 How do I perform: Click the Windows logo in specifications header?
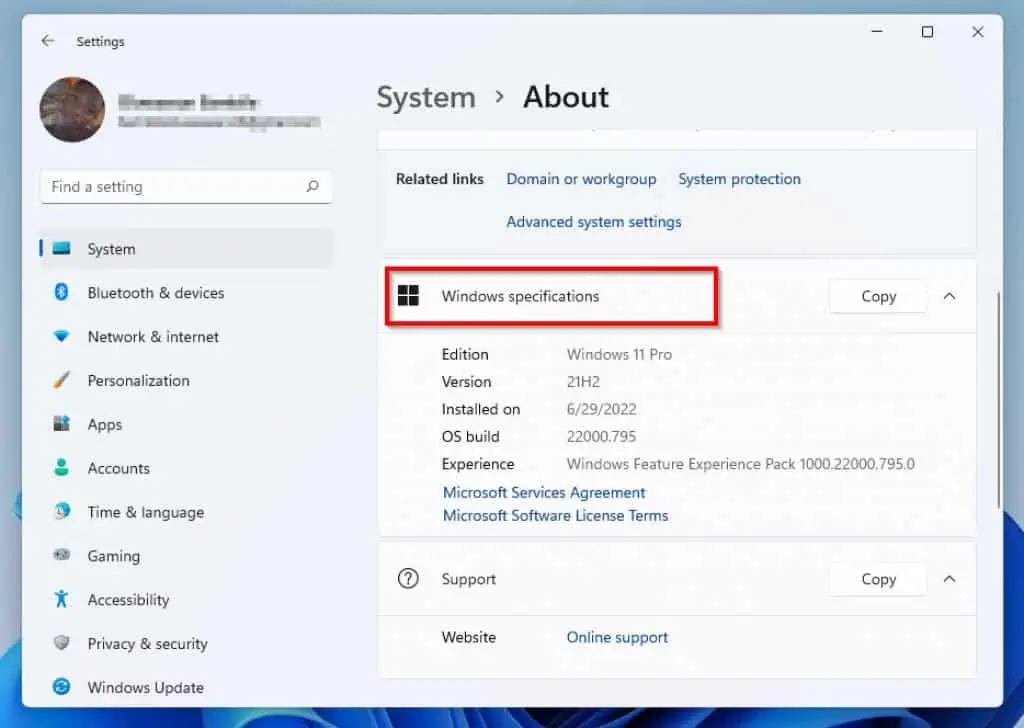coord(408,296)
